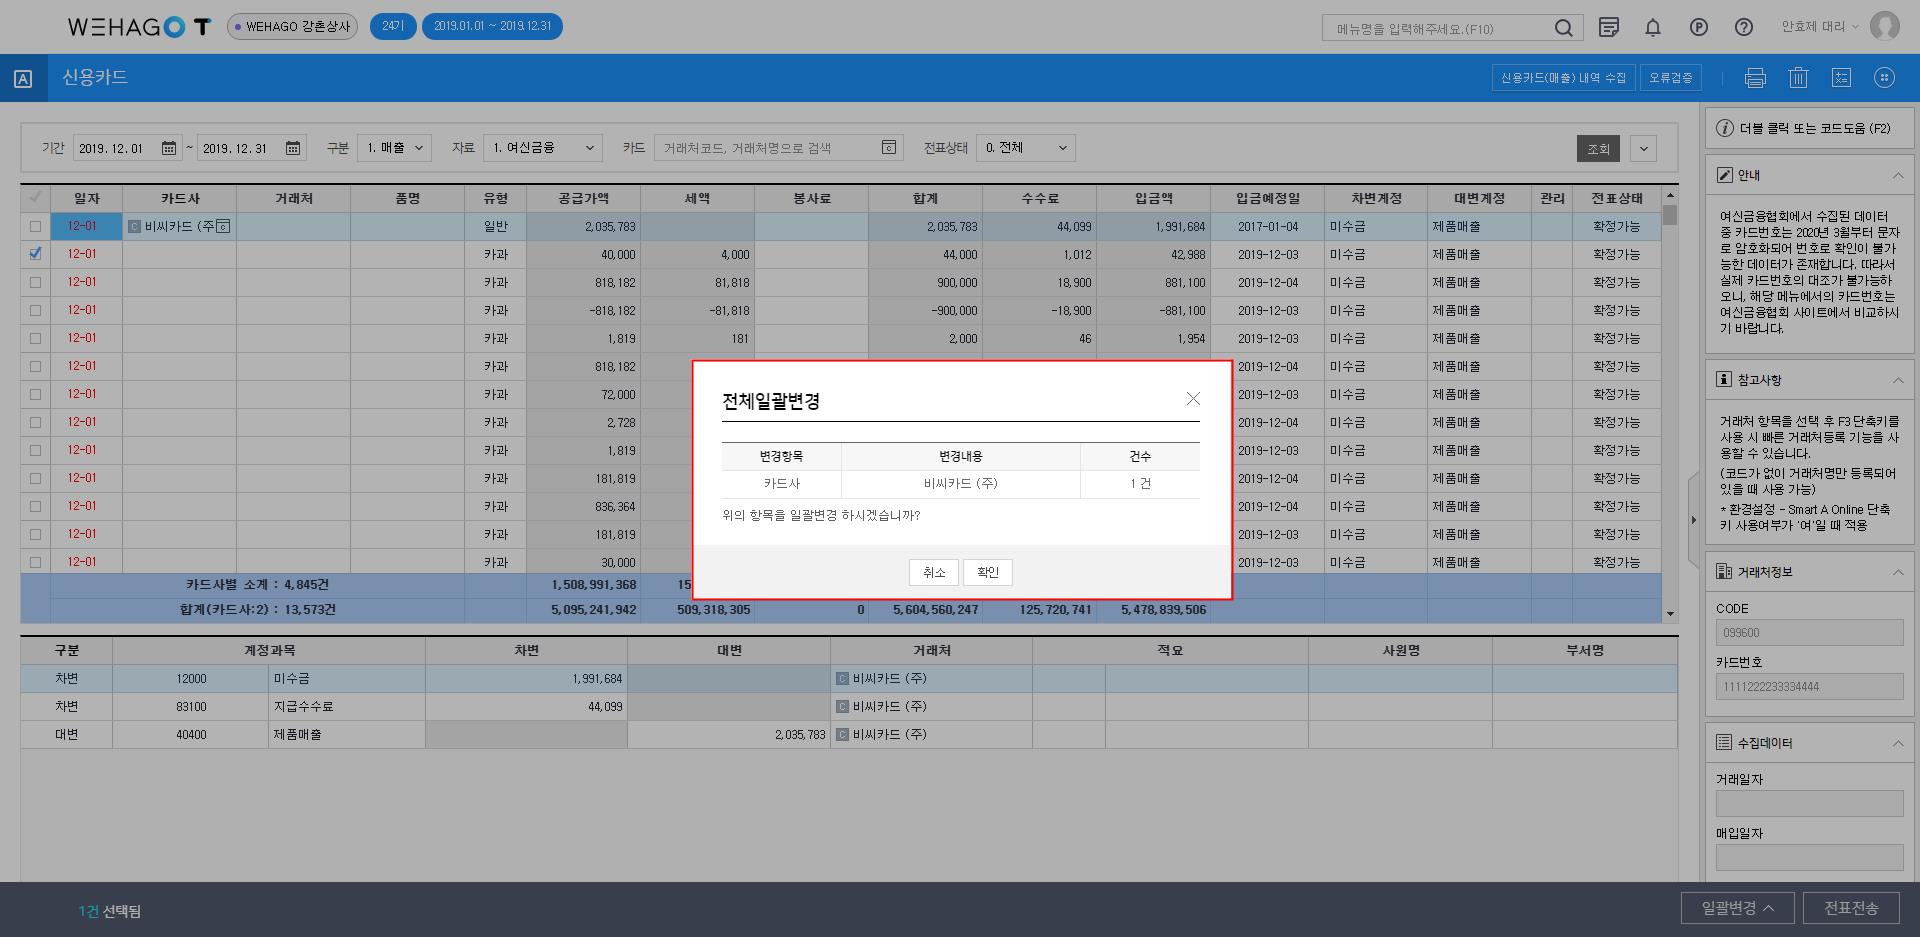Open the 구분 dropdown showing 1. 매출
Screen dimensions: 1920x937
(395, 148)
